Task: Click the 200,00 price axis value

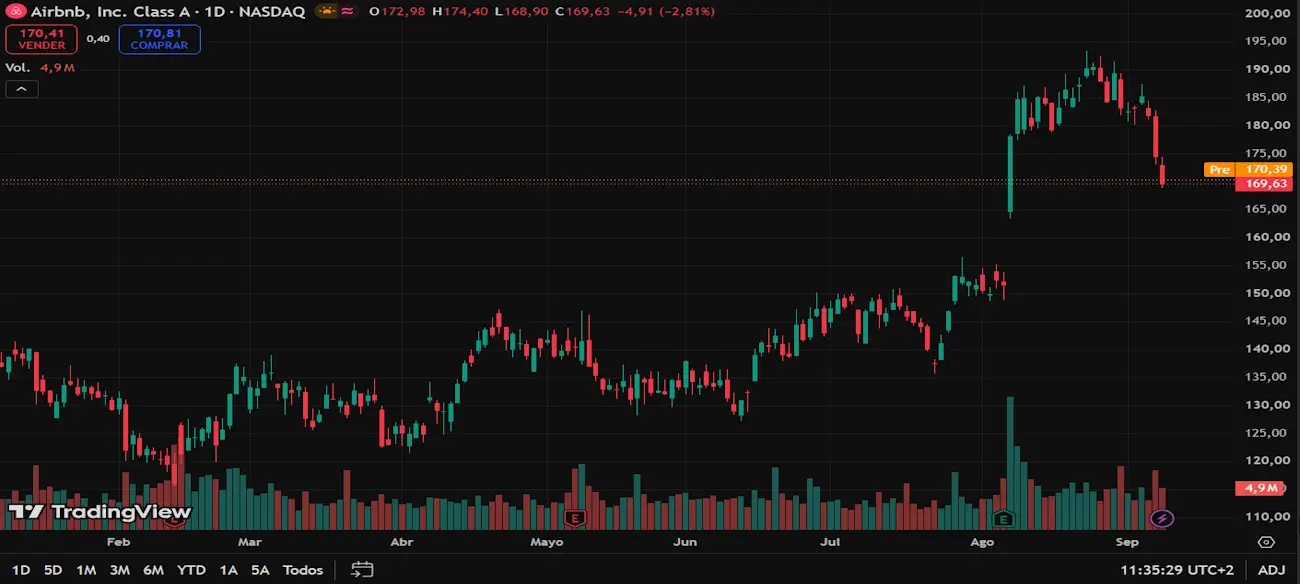Action: click(x=1265, y=13)
